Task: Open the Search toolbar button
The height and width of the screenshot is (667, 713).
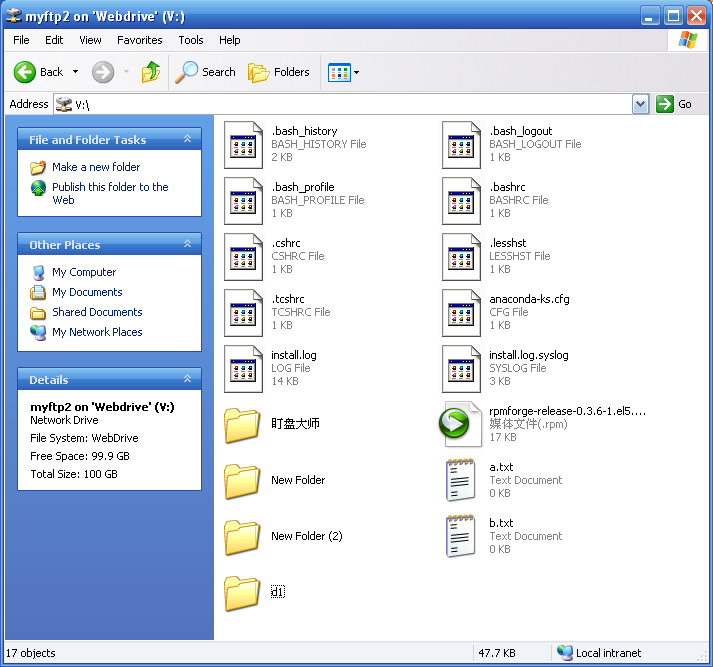Action: click(206, 72)
